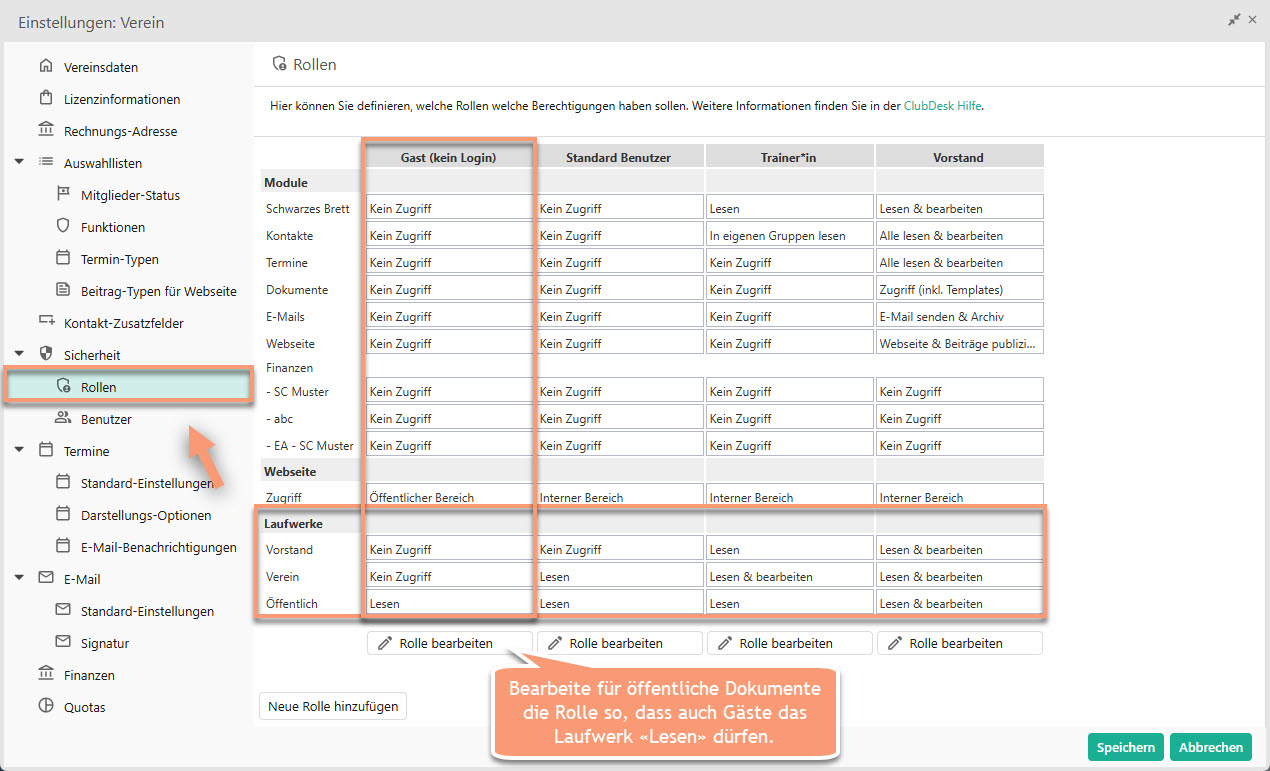Open Vorstand Webseite permission dropdown
The width and height of the screenshot is (1270, 771).
[960, 343]
